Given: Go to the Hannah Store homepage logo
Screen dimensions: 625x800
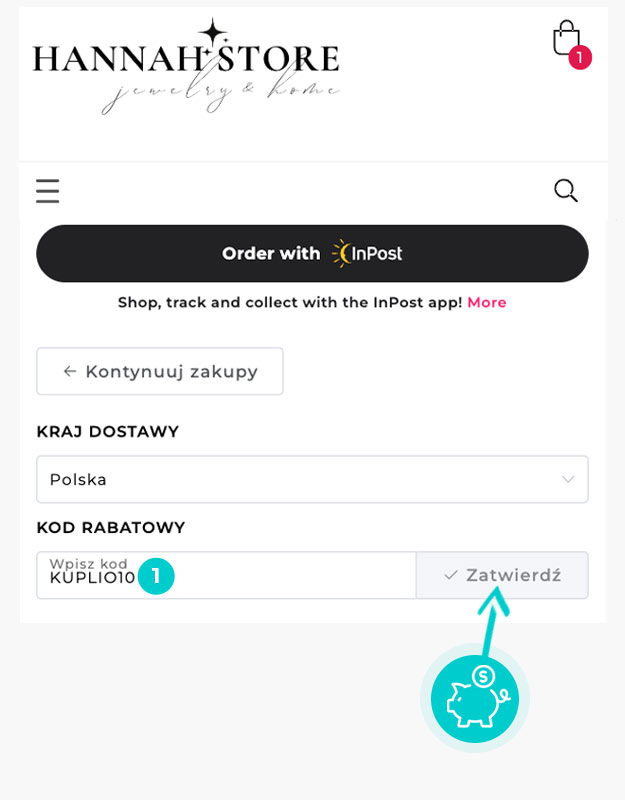Looking at the screenshot, I should point(186,66).
